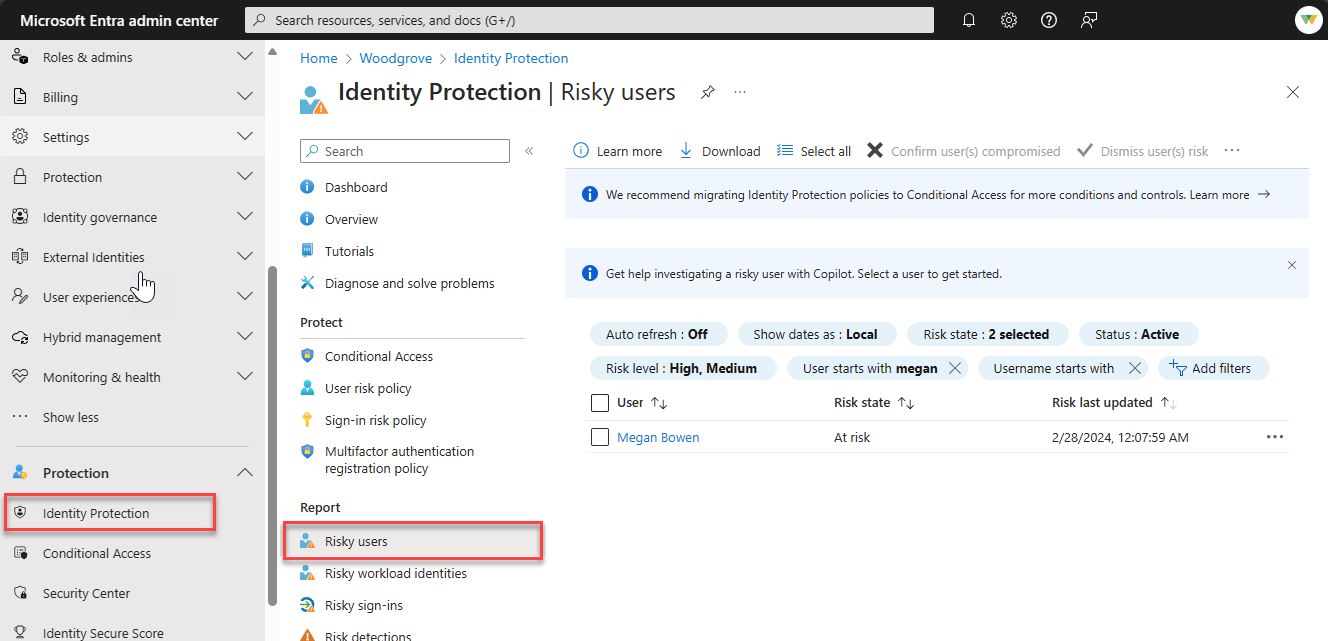1328x641 pixels.
Task: Check the select-all header checkbox
Action: 600,403
